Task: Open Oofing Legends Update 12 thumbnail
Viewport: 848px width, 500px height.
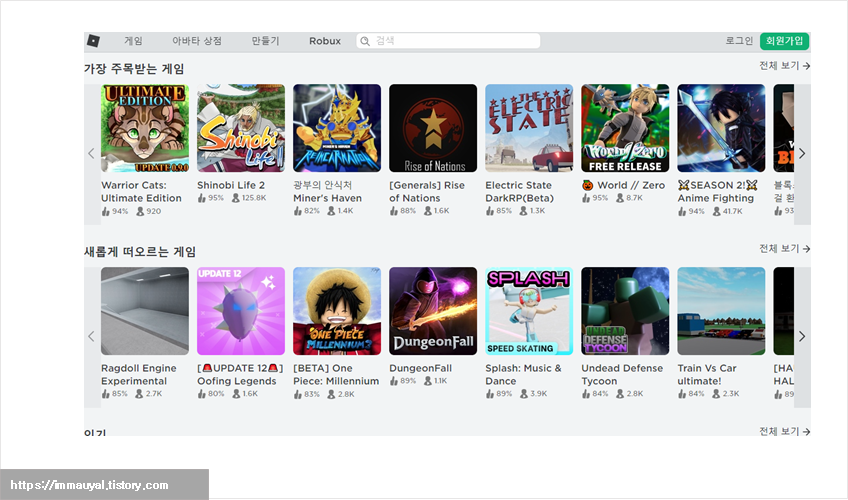Action: (241, 311)
